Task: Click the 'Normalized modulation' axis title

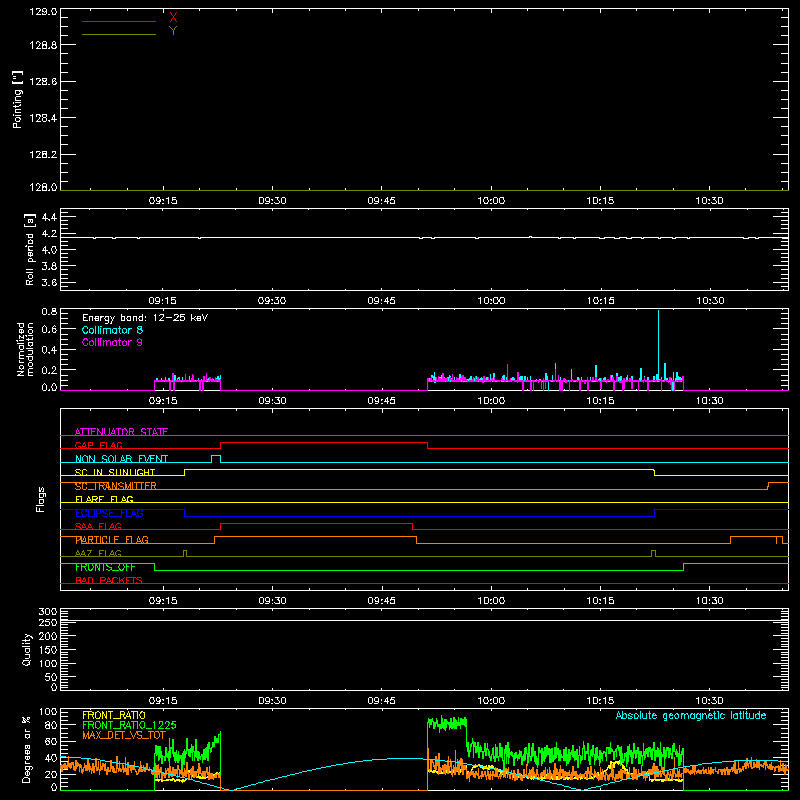Action: point(25,349)
